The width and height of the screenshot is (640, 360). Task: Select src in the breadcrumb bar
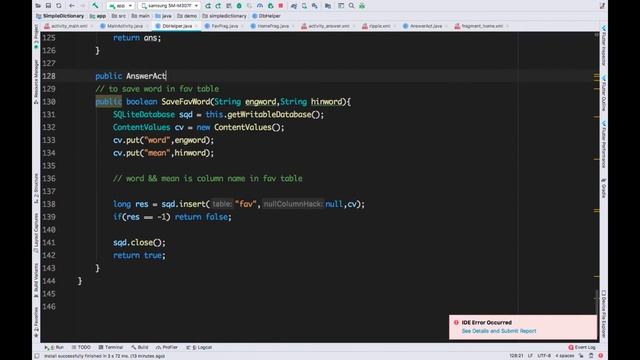coord(119,16)
